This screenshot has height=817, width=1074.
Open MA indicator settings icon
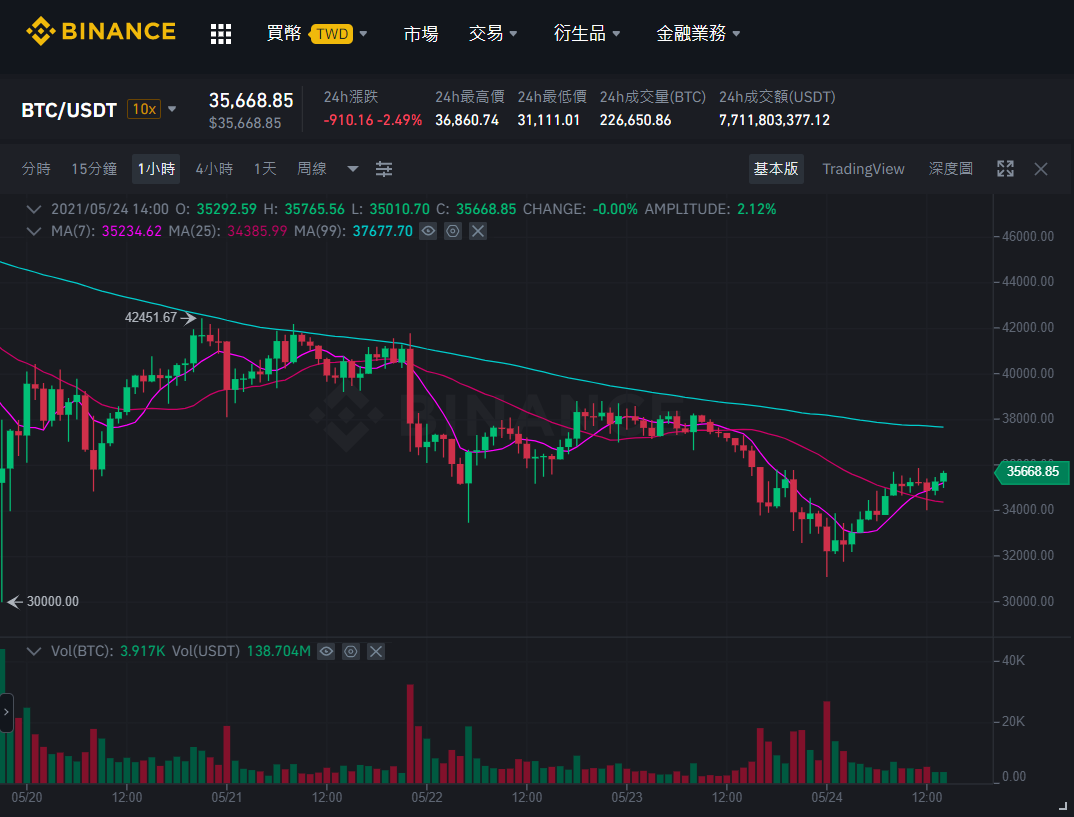[453, 231]
